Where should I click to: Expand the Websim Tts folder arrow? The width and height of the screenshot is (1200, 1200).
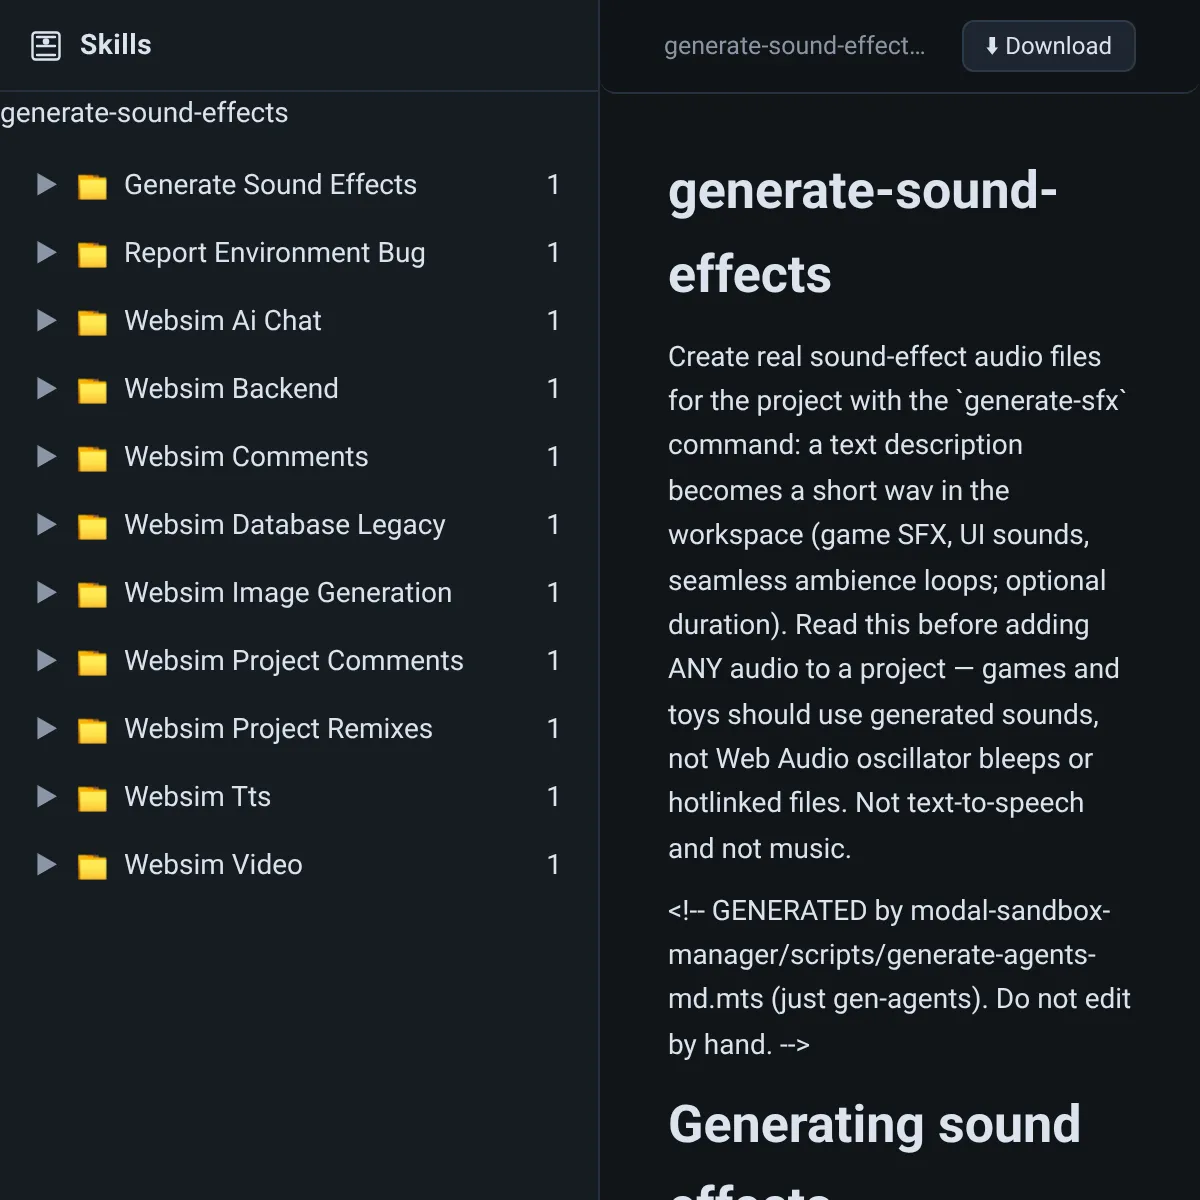[x=46, y=796]
